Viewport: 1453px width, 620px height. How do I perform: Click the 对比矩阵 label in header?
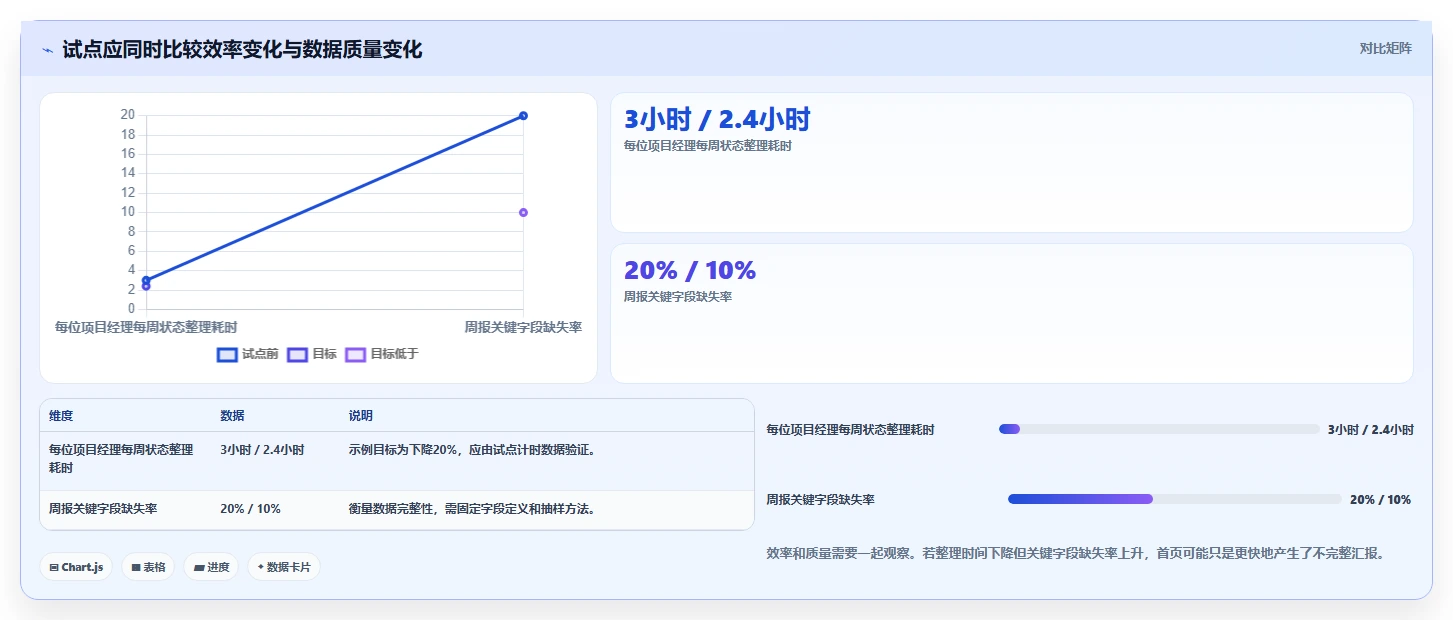[1386, 48]
